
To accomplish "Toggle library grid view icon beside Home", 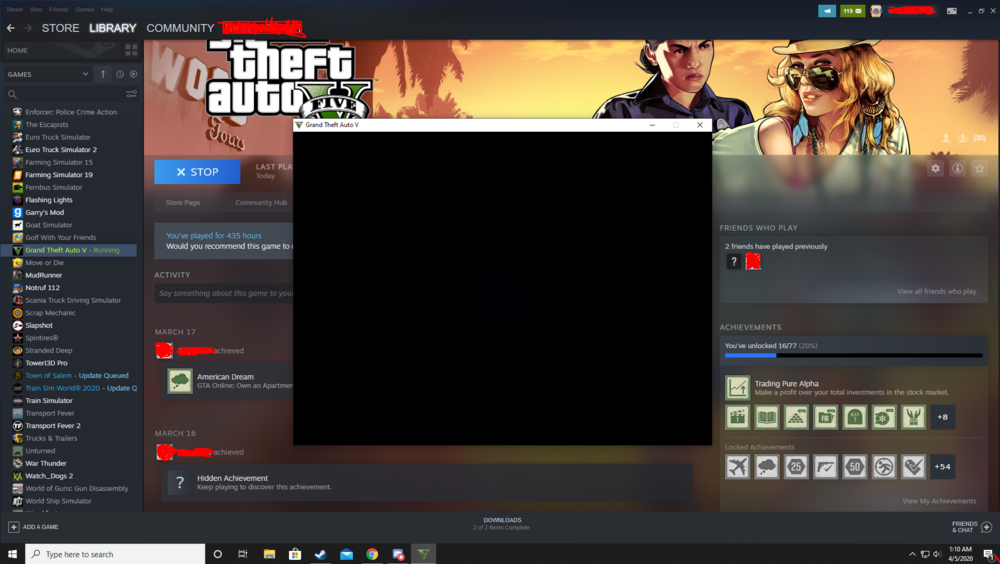I will click(x=131, y=50).
